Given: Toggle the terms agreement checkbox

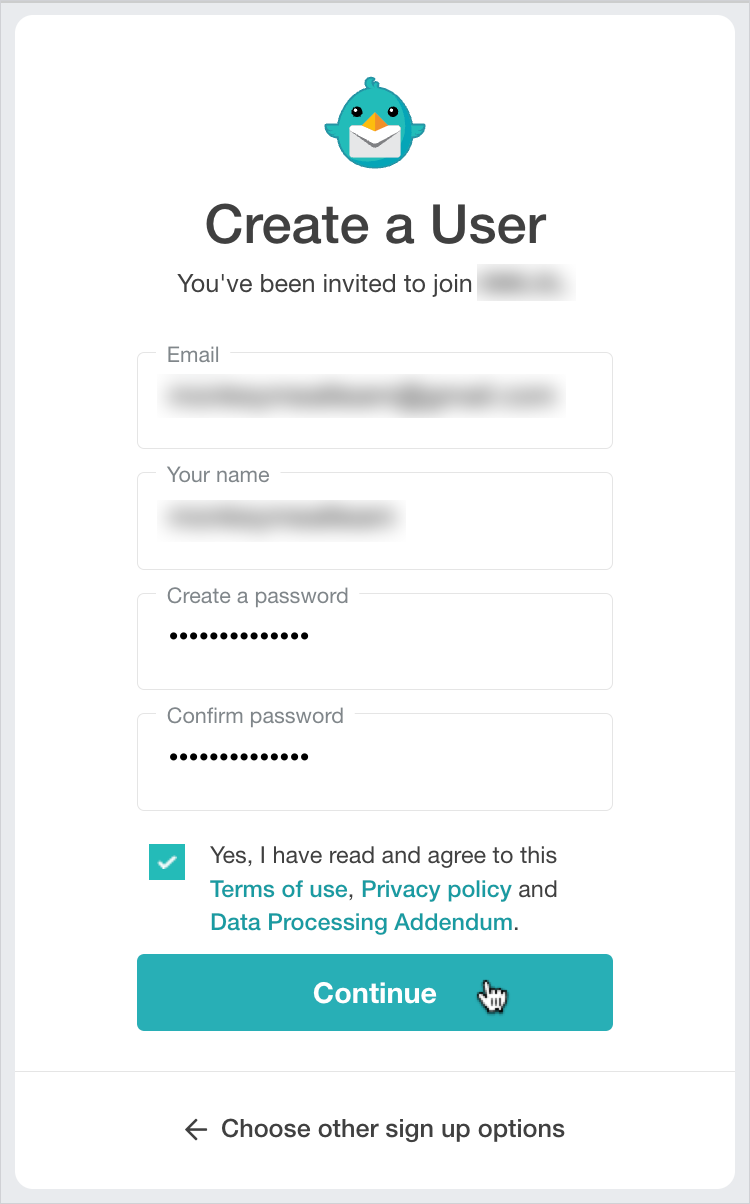Looking at the screenshot, I should 167,861.
